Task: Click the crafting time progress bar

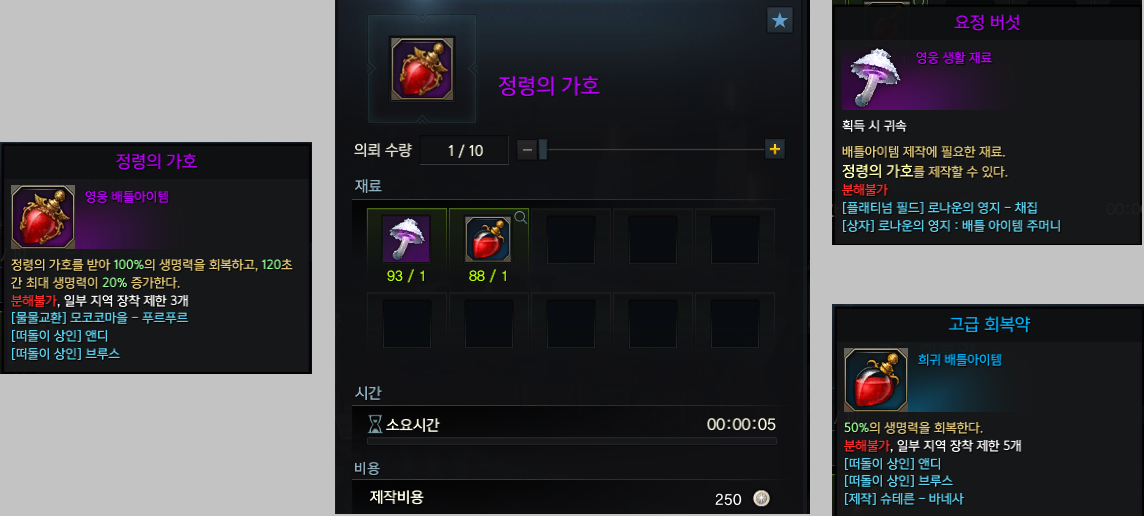Action: pos(571,441)
